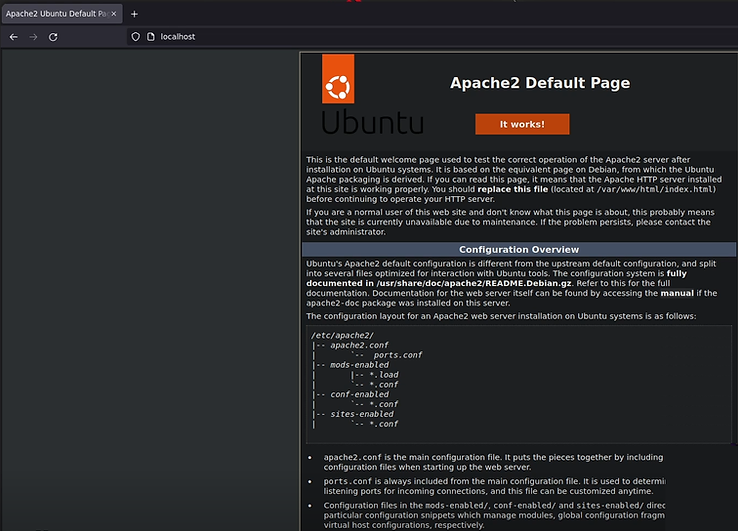The height and width of the screenshot is (531, 738).
Task: Close the Apache2 Ubuntu Default Page tab
Action: [113, 14]
